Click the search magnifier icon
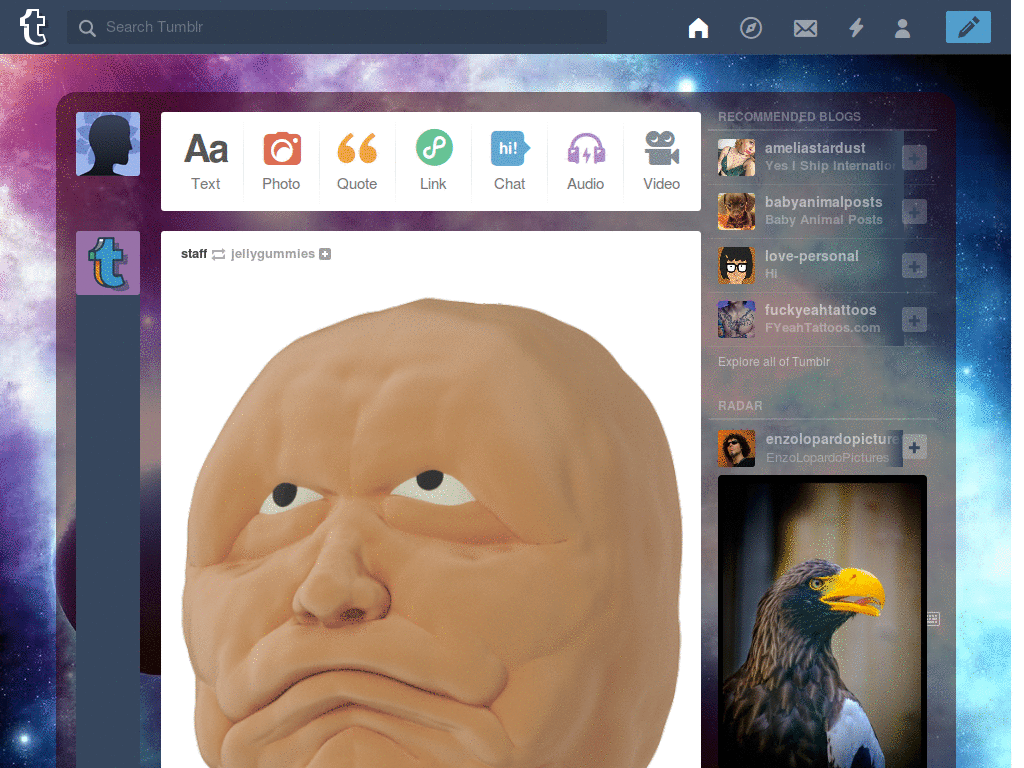This screenshot has height=768, width=1024. tap(87, 28)
